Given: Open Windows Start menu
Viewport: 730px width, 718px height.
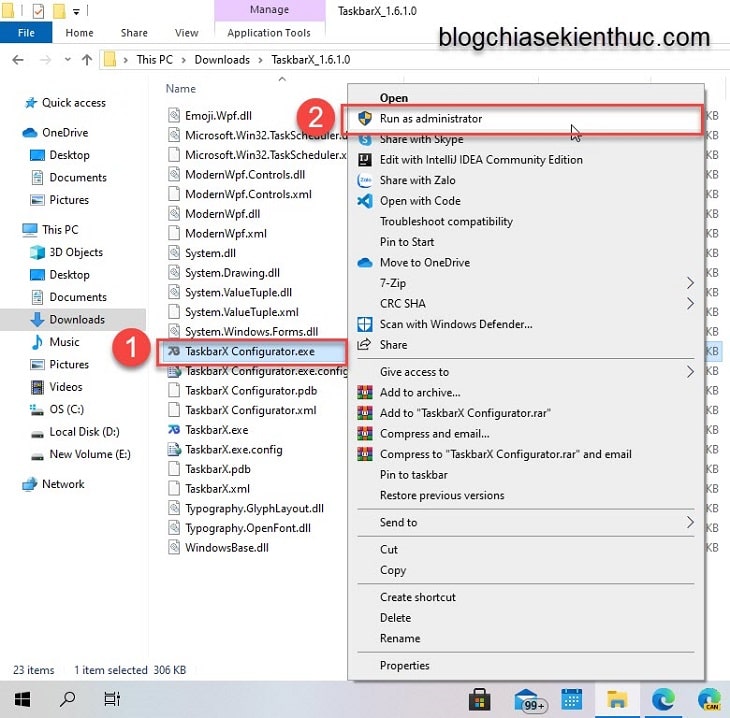Looking at the screenshot, I should coord(22,699).
